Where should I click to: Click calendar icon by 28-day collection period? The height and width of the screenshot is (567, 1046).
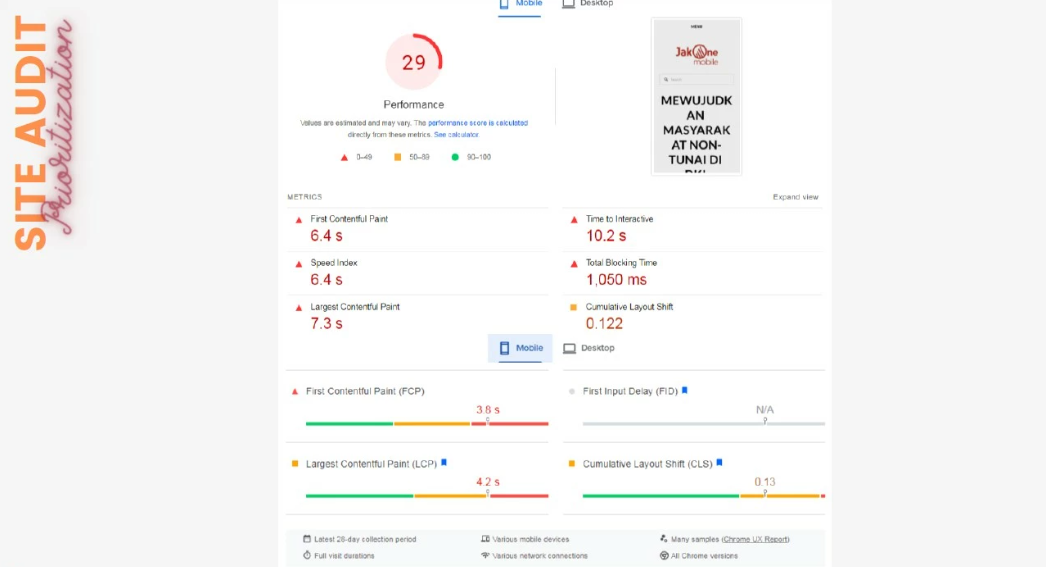pos(307,539)
